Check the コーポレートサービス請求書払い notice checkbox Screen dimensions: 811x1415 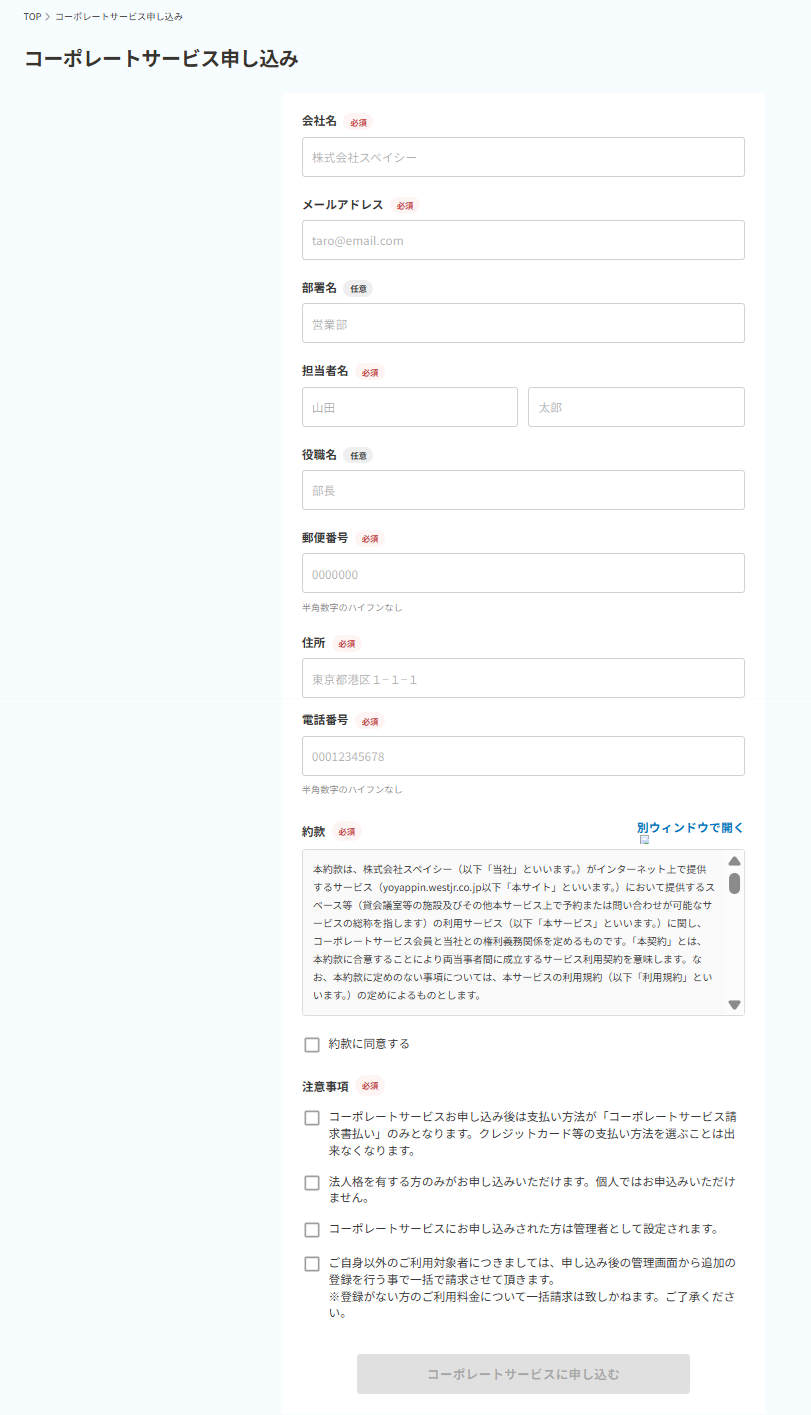coord(312,1118)
